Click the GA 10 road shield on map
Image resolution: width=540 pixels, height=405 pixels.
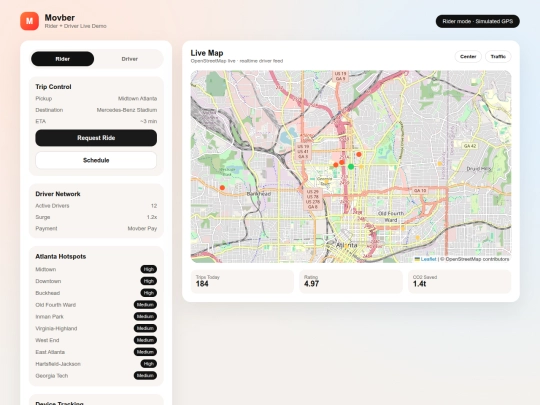(420, 190)
